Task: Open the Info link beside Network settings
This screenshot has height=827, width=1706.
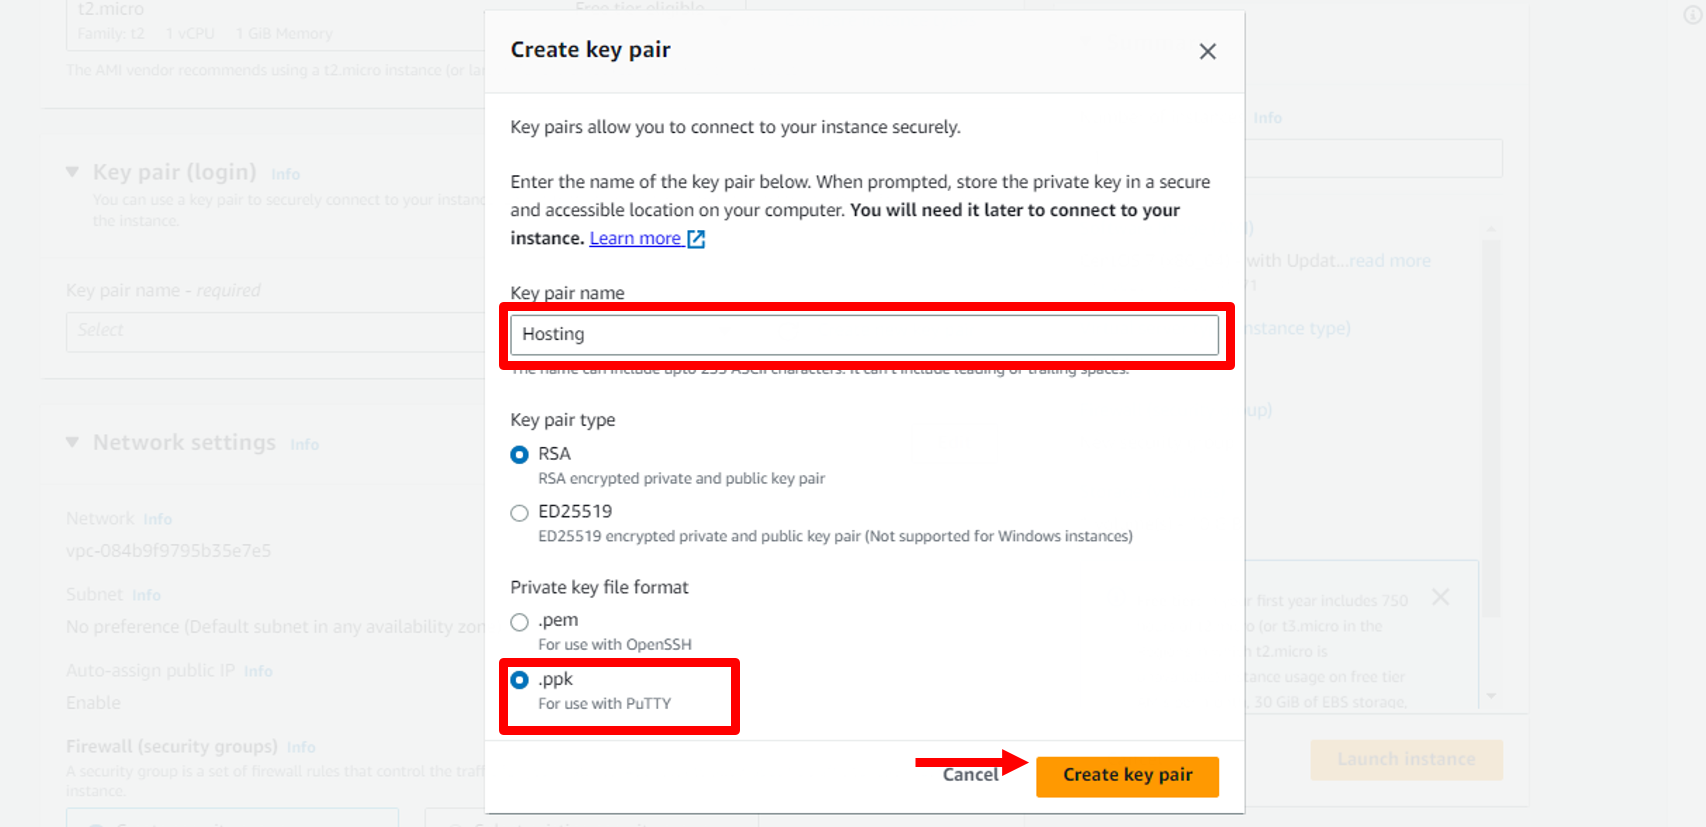Action: point(304,445)
